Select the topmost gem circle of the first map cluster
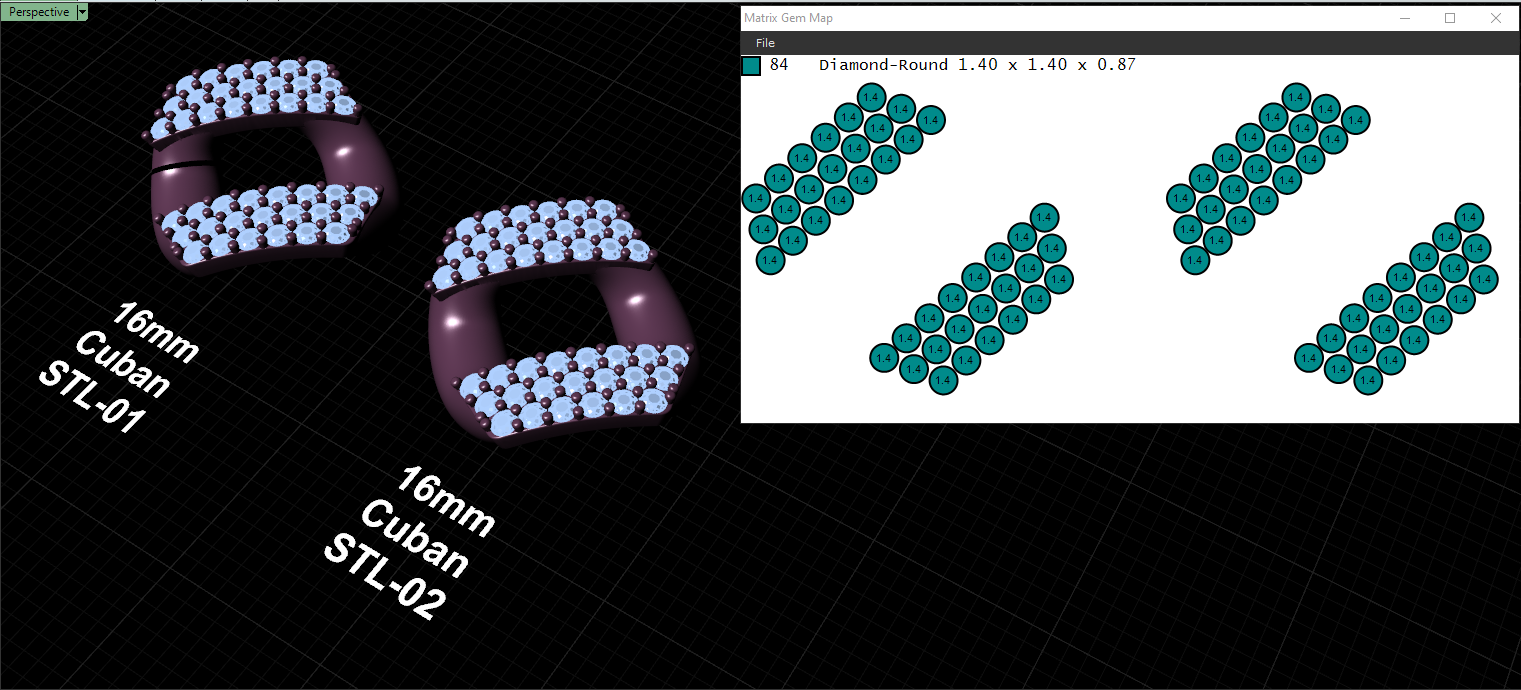This screenshot has width=1521, height=690. coord(871,97)
